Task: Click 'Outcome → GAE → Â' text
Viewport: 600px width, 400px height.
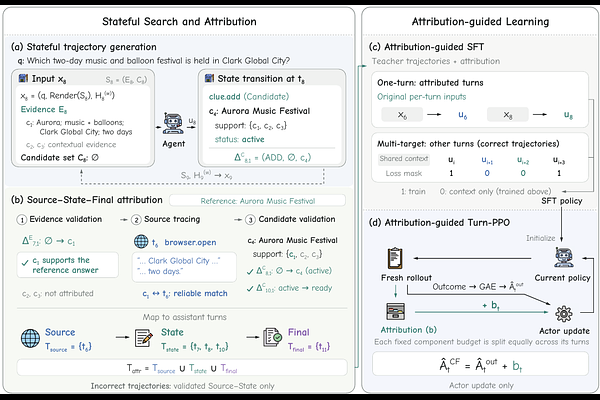Action: tap(478, 287)
